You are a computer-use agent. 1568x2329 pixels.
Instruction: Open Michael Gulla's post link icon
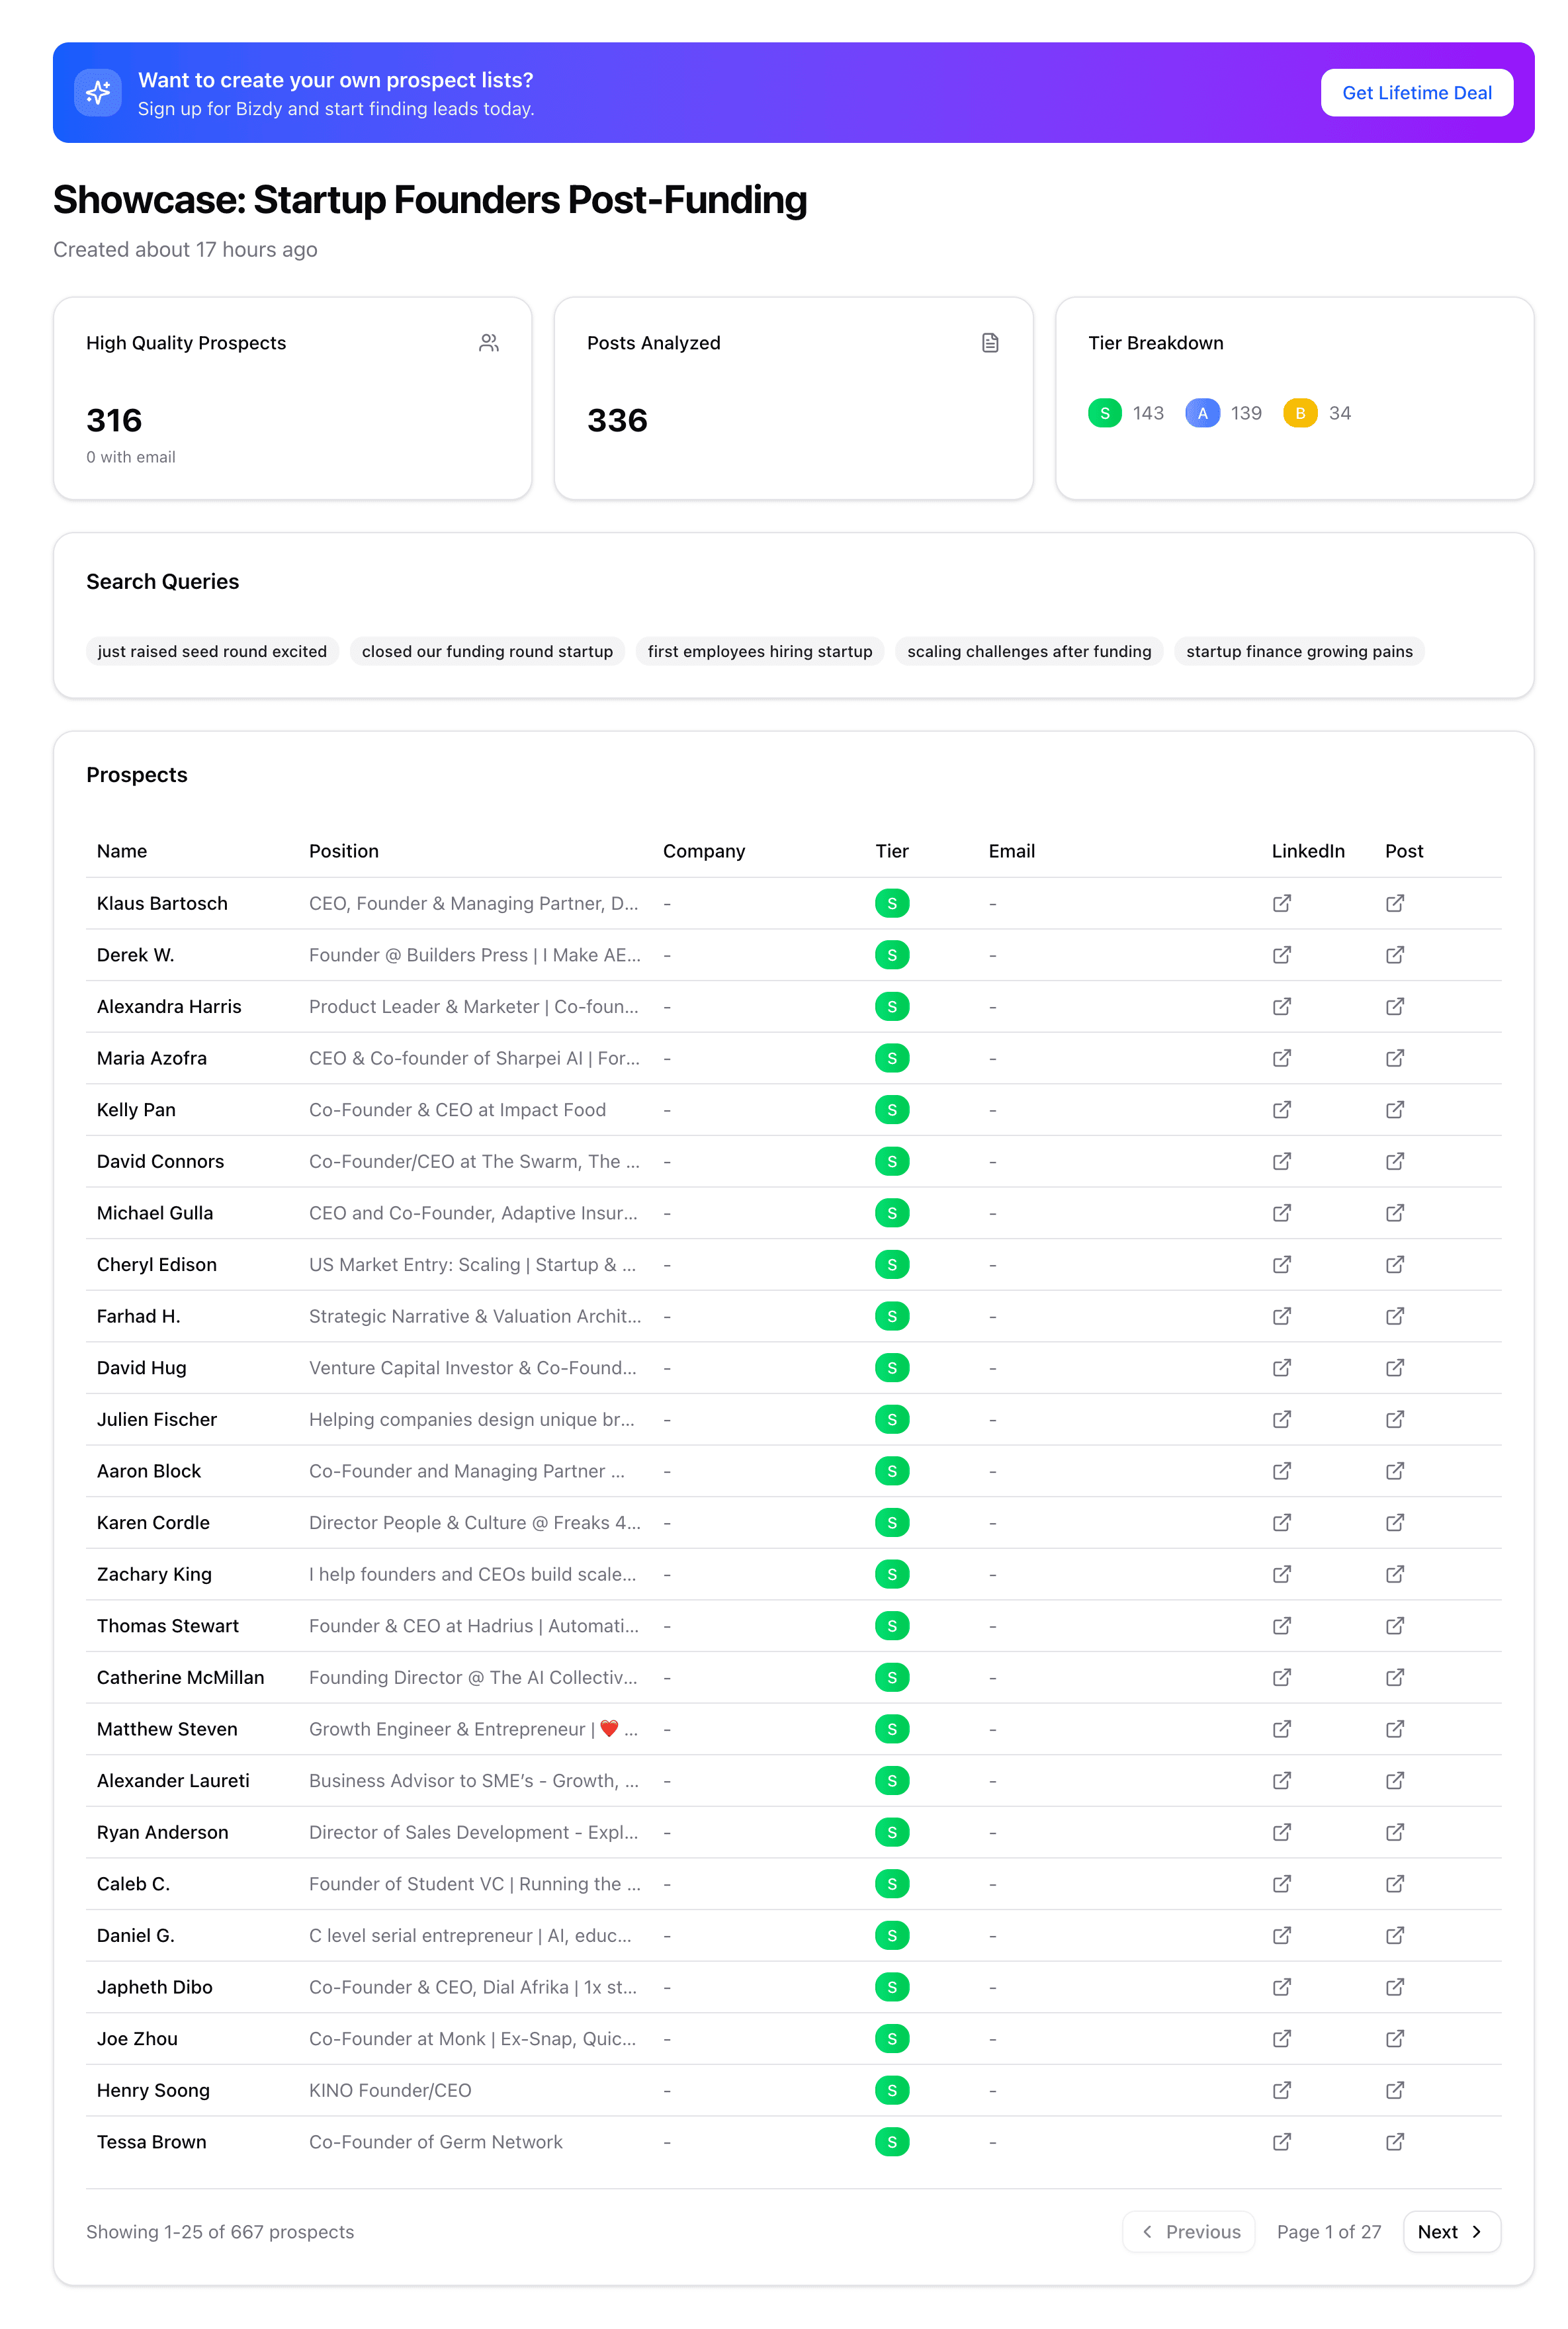[x=1394, y=1213]
